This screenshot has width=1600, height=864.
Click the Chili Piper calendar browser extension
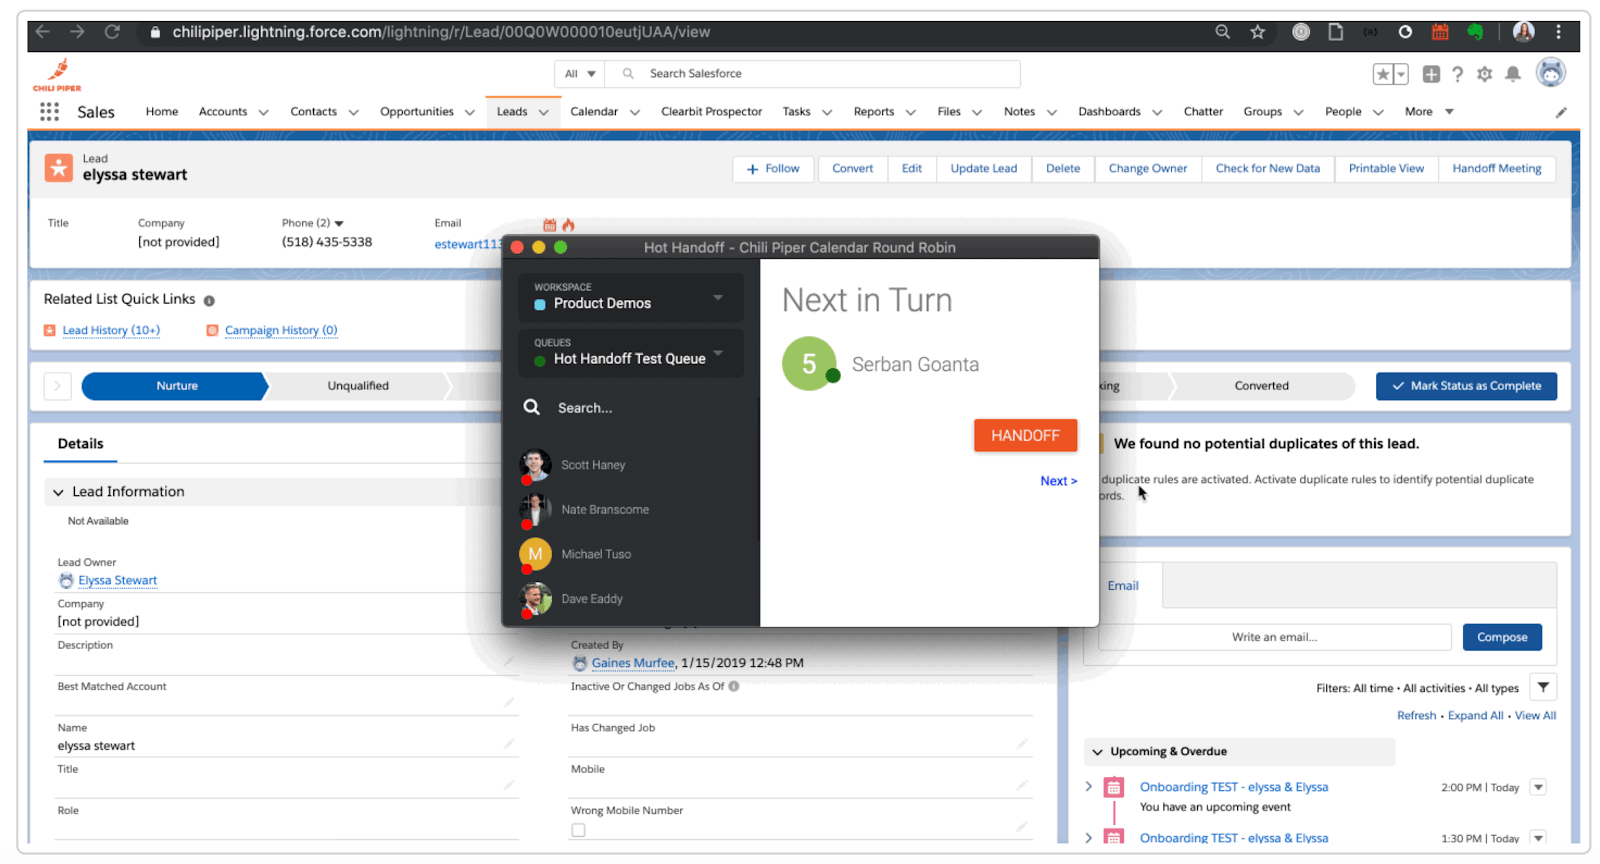(1440, 32)
